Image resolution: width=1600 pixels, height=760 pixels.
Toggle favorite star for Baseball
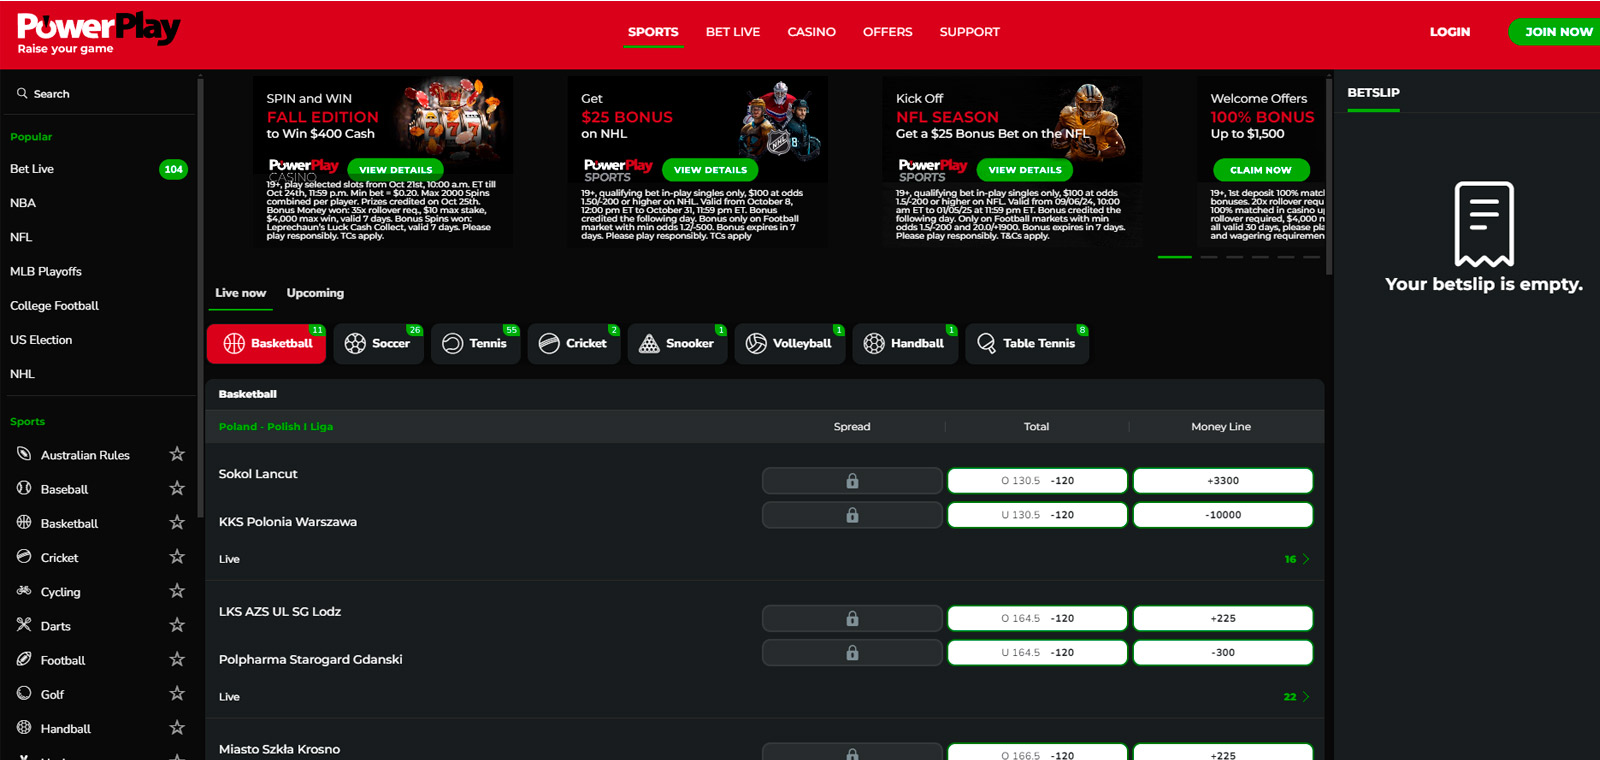(177, 488)
